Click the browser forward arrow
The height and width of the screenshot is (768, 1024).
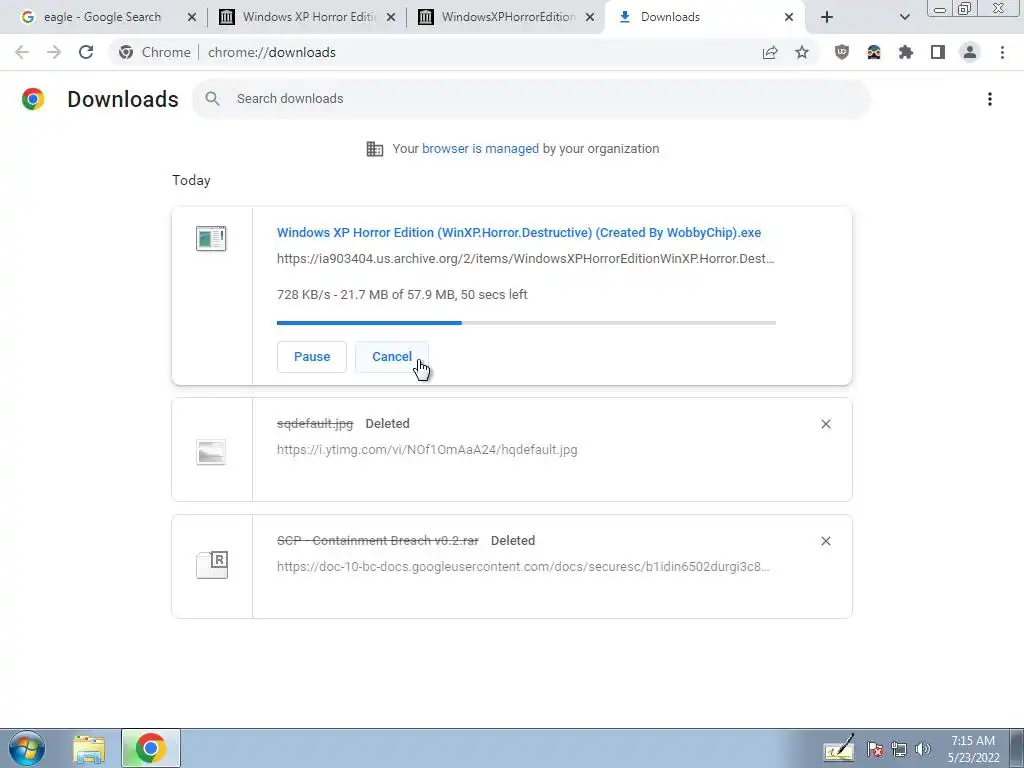[54, 52]
